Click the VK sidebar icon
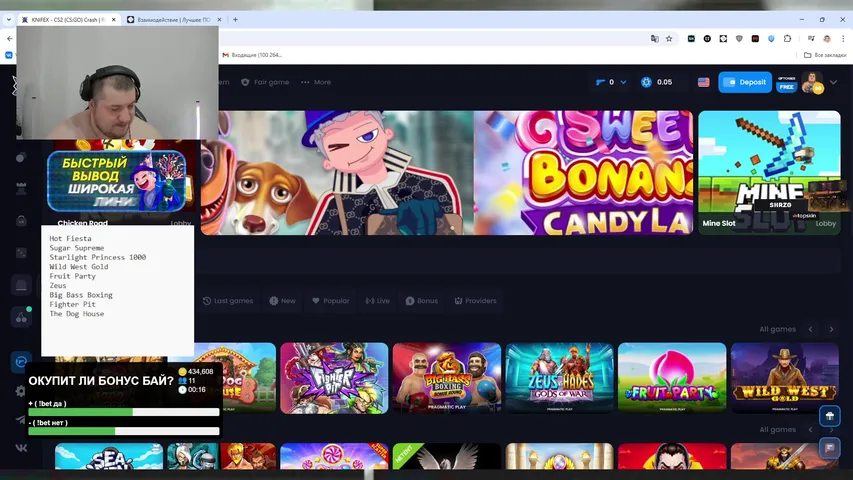 click(x=21, y=448)
